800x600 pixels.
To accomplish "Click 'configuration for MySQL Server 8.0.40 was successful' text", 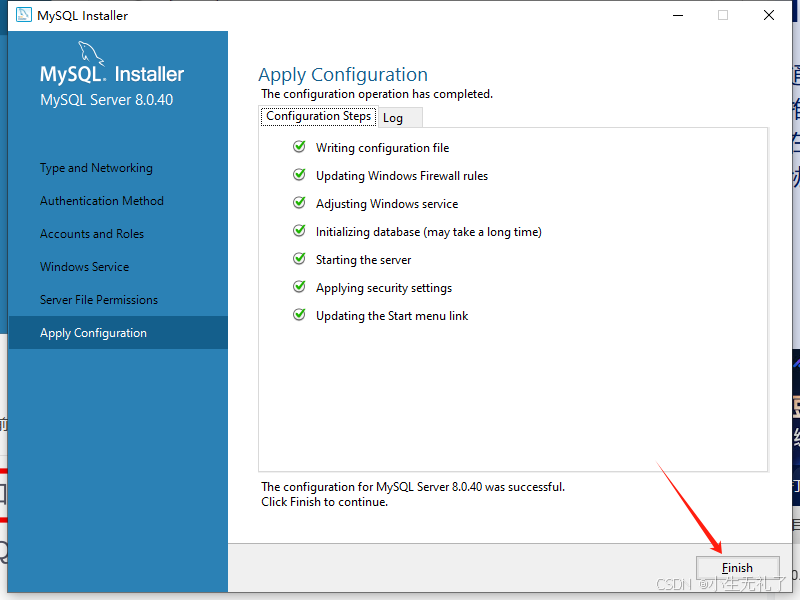I will click(423, 487).
